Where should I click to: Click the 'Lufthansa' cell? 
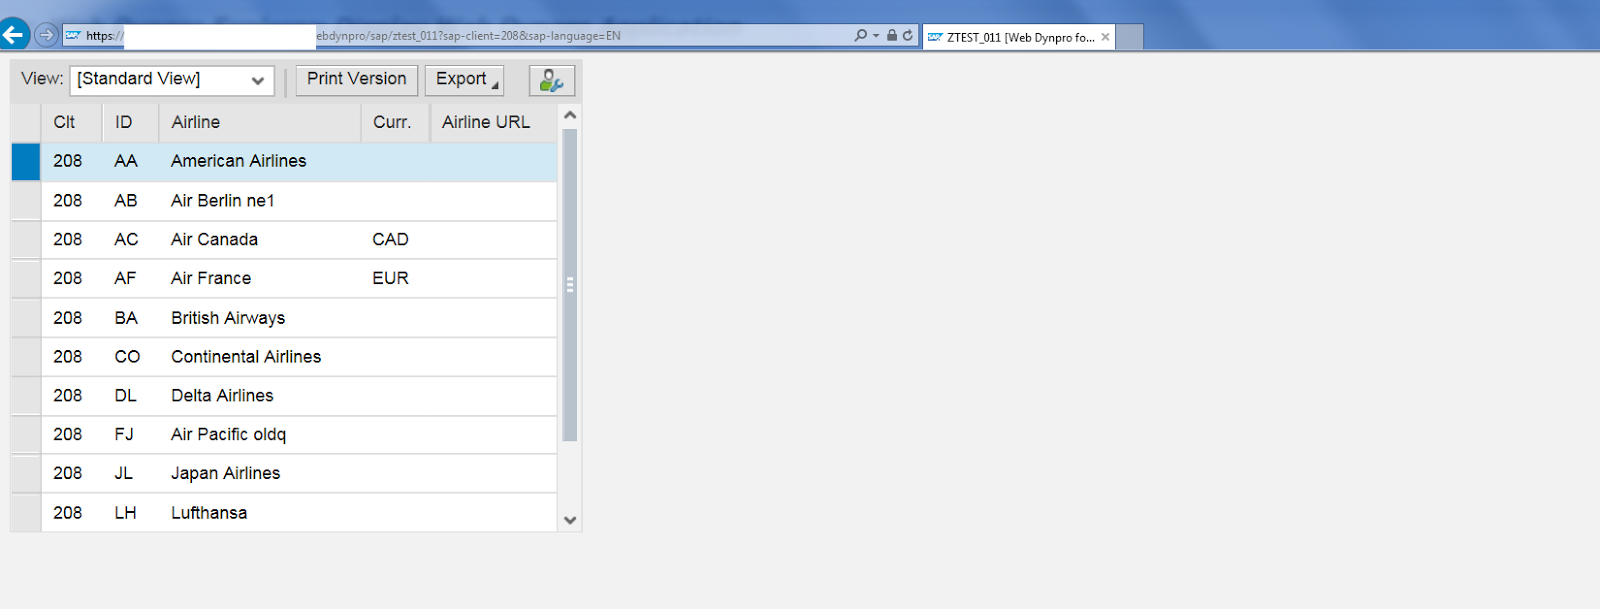pos(260,513)
